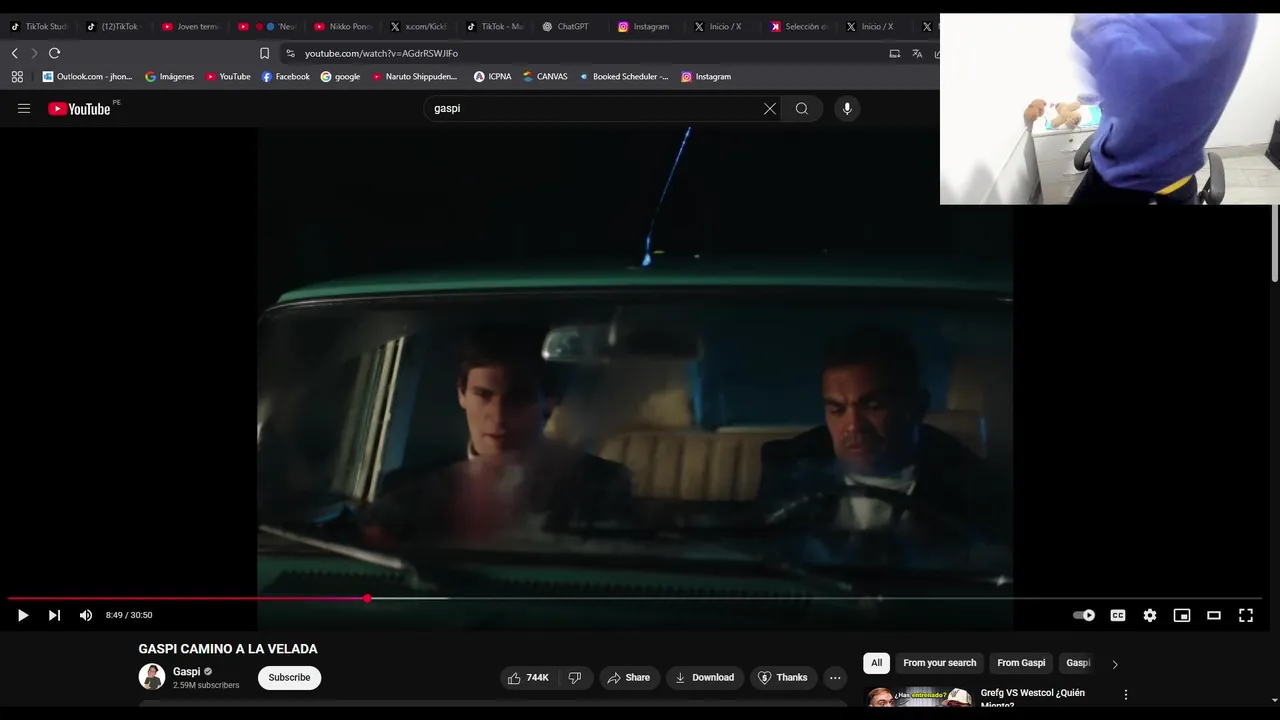Screen dimensions: 1280x720
Task: Translate this page icon
Action: click(917, 53)
